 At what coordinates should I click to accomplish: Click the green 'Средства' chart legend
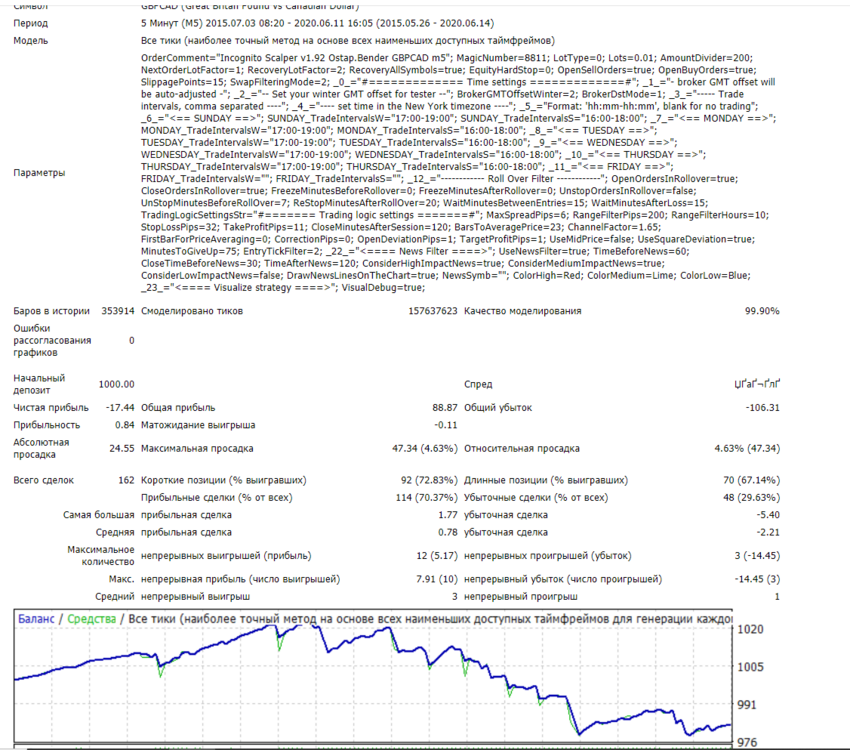click(92, 618)
